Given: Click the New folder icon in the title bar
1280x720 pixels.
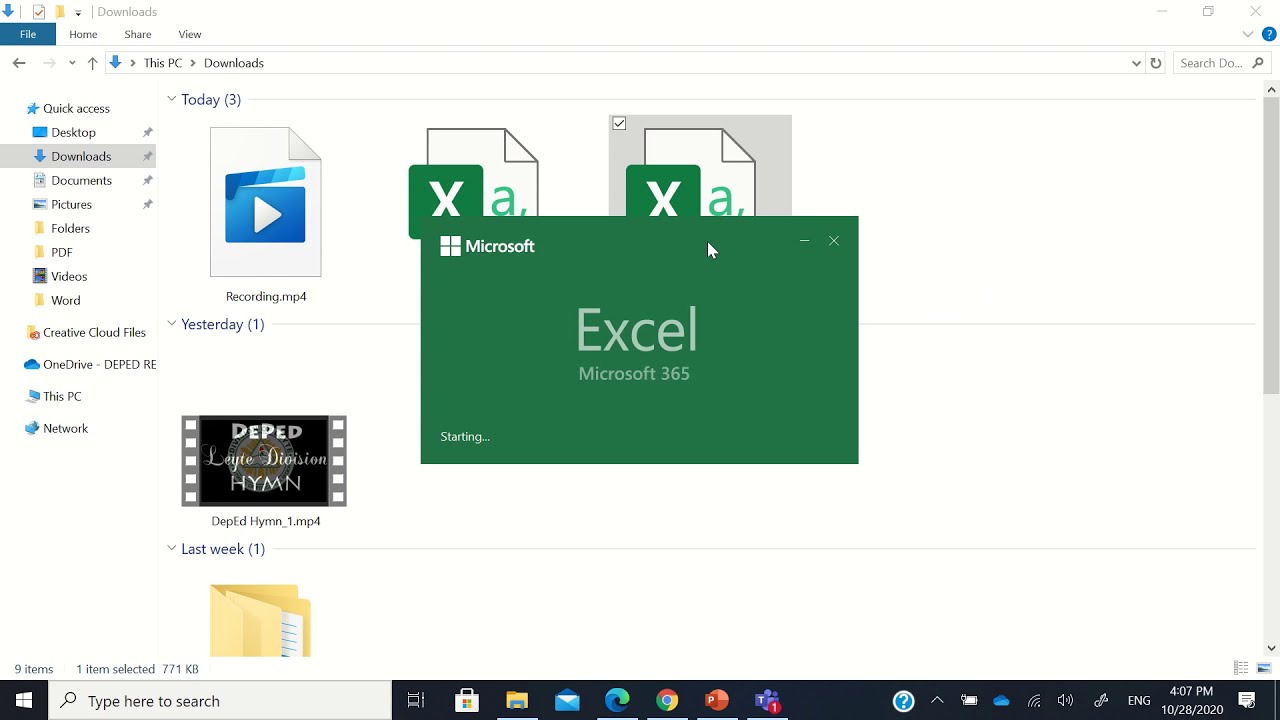Looking at the screenshot, I should pos(59,12).
